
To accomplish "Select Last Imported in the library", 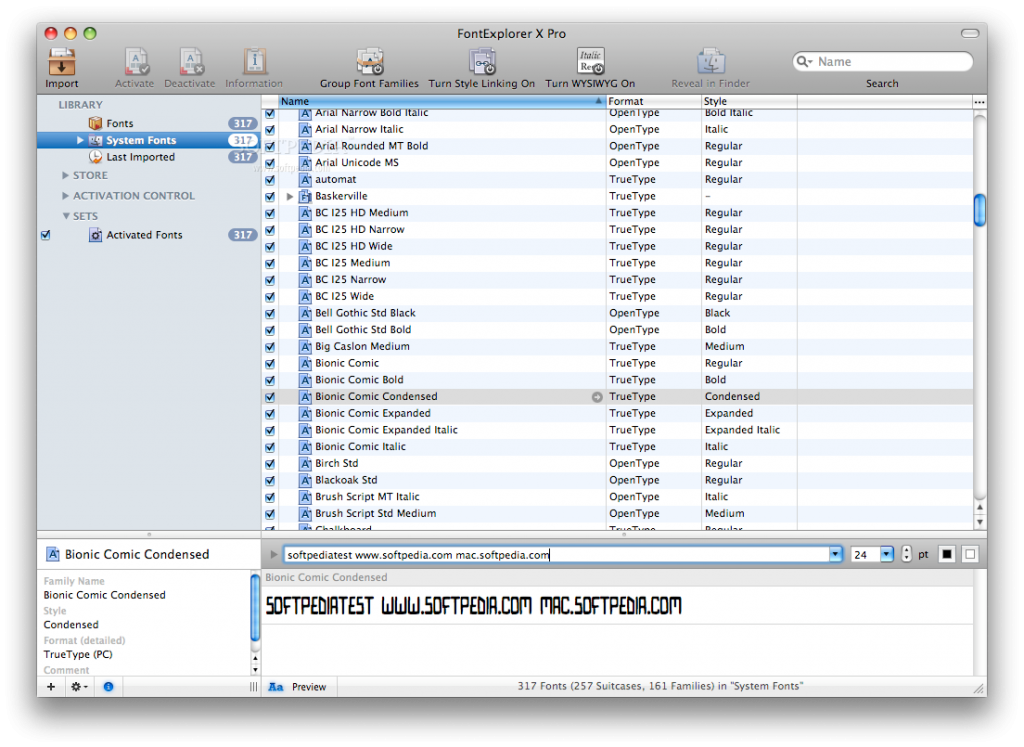I will (x=148, y=157).
